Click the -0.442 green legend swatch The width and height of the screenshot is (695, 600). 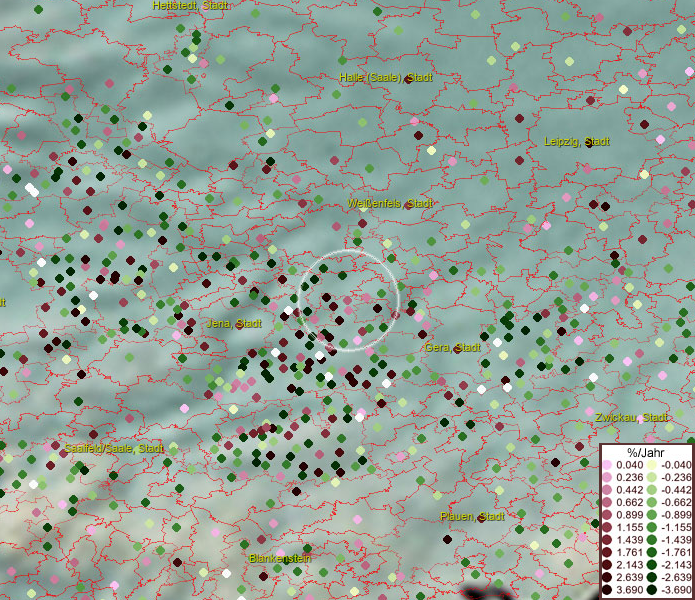(652, 490)
